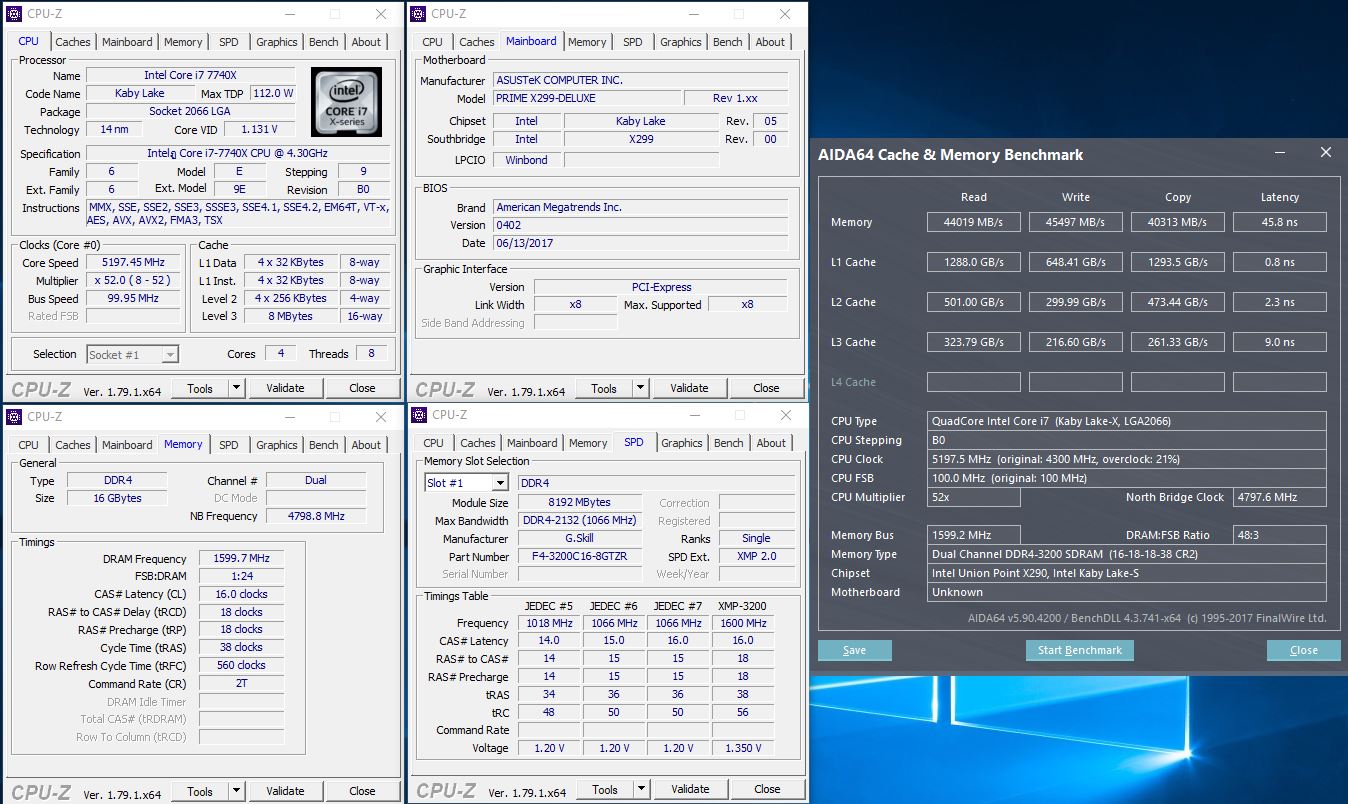The width and height of the screenshot is (1348, 804).
Task: Click Start Benchmark in AIDA64
Action: (1079, 650)
